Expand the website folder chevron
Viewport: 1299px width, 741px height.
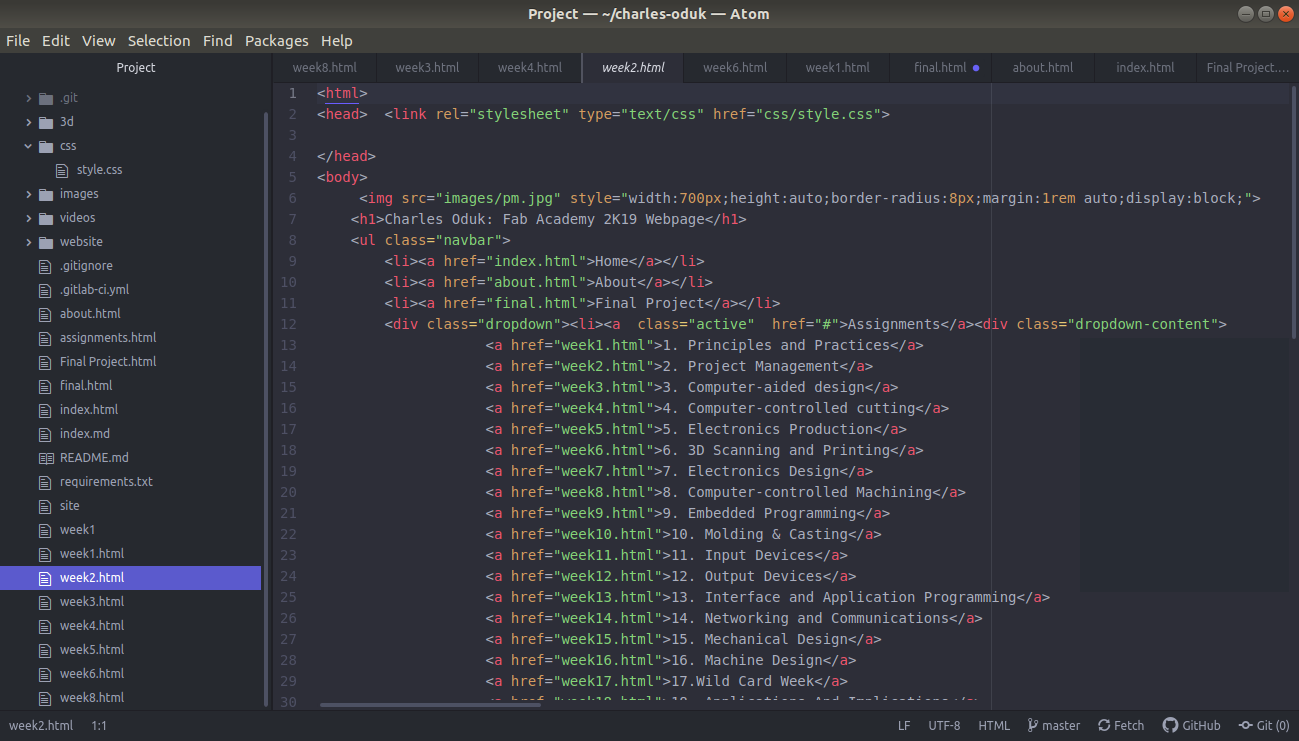point(29,242)
